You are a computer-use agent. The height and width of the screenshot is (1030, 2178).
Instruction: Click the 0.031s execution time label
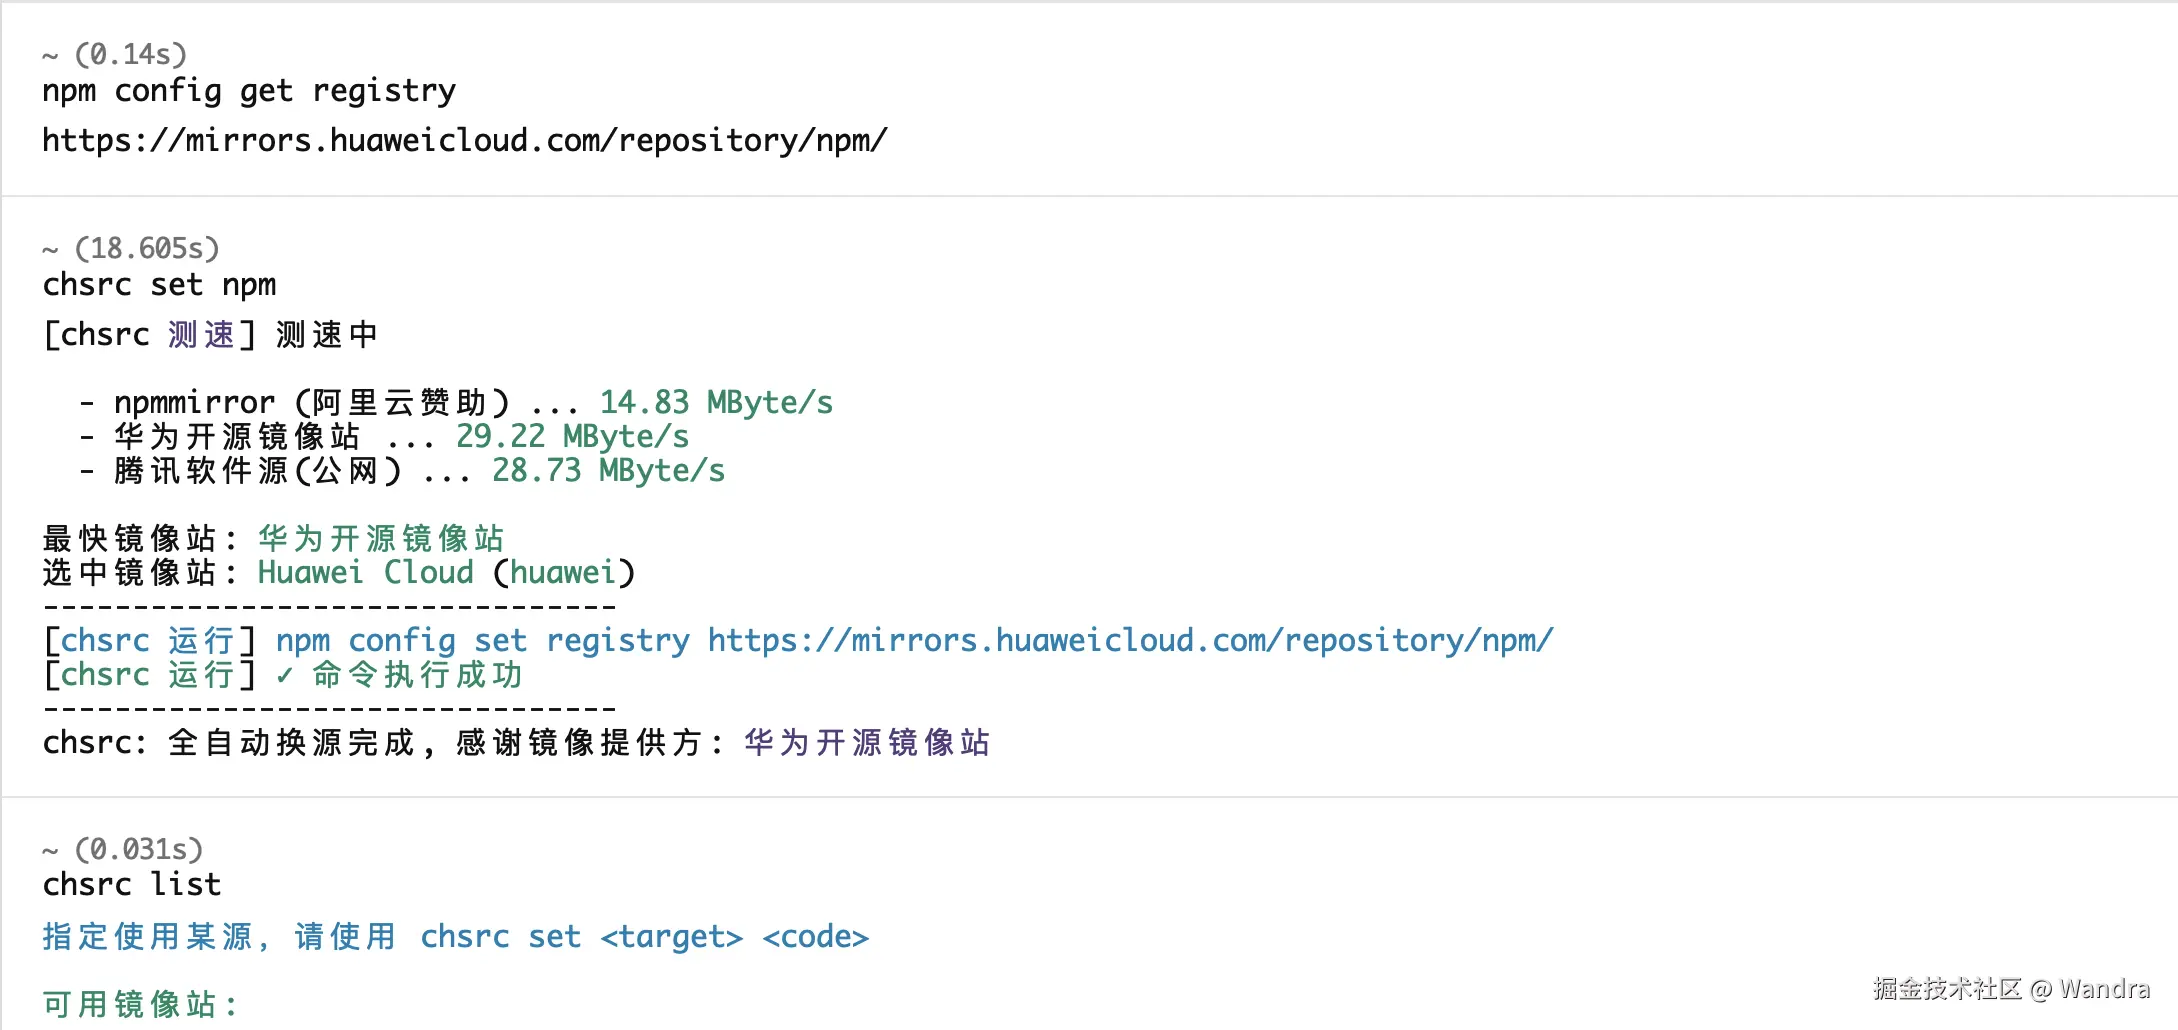pos(139,849)
